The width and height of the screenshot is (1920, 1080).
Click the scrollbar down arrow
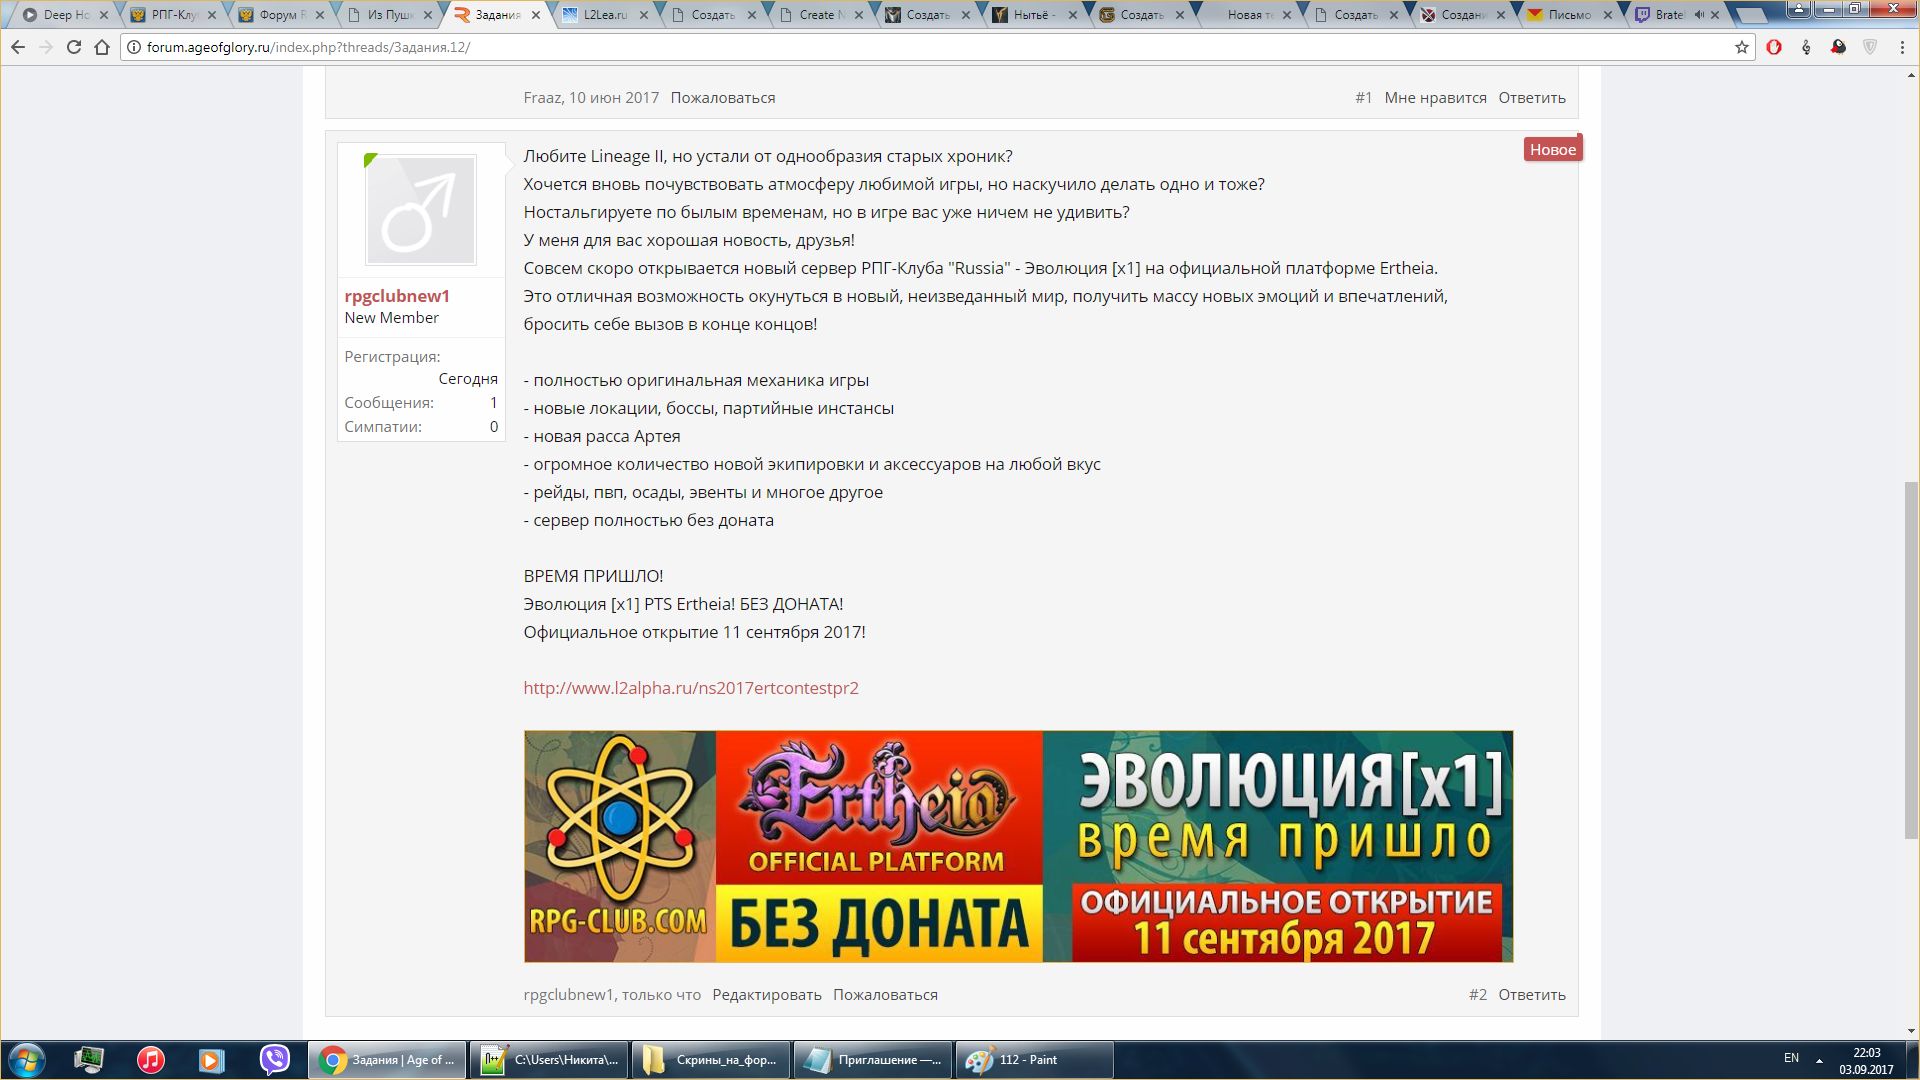[1911, 1031]
